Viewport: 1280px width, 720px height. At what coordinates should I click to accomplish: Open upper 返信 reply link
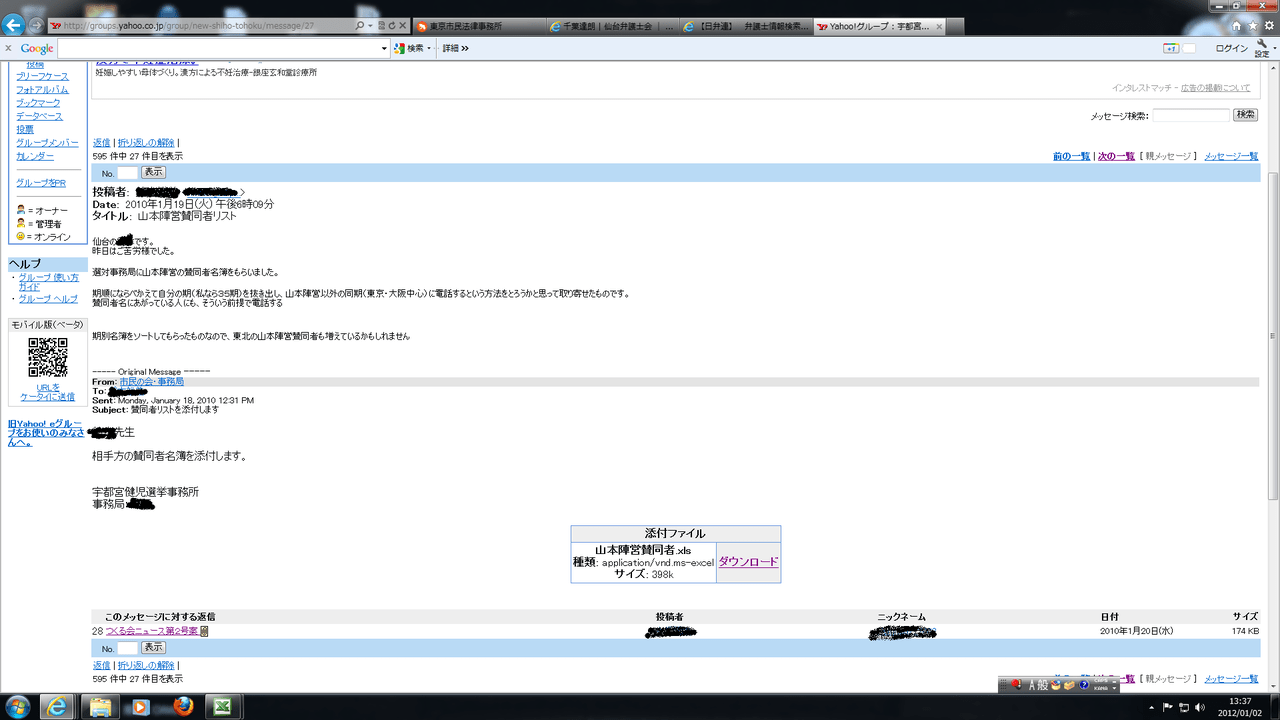click(x=102, y=143)
